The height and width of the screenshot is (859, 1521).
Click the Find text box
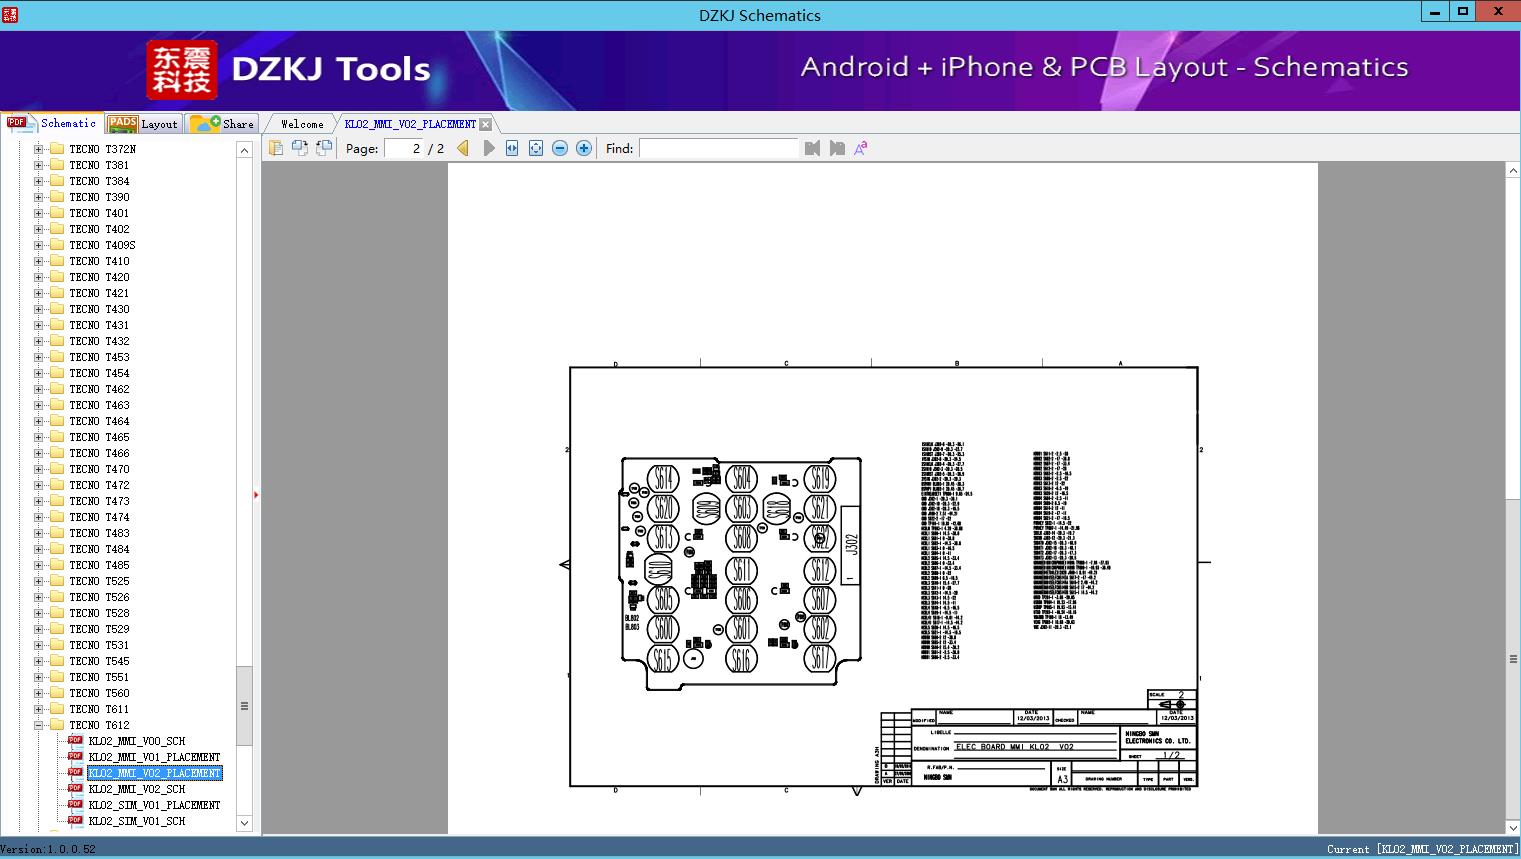[x=719, y=148]
